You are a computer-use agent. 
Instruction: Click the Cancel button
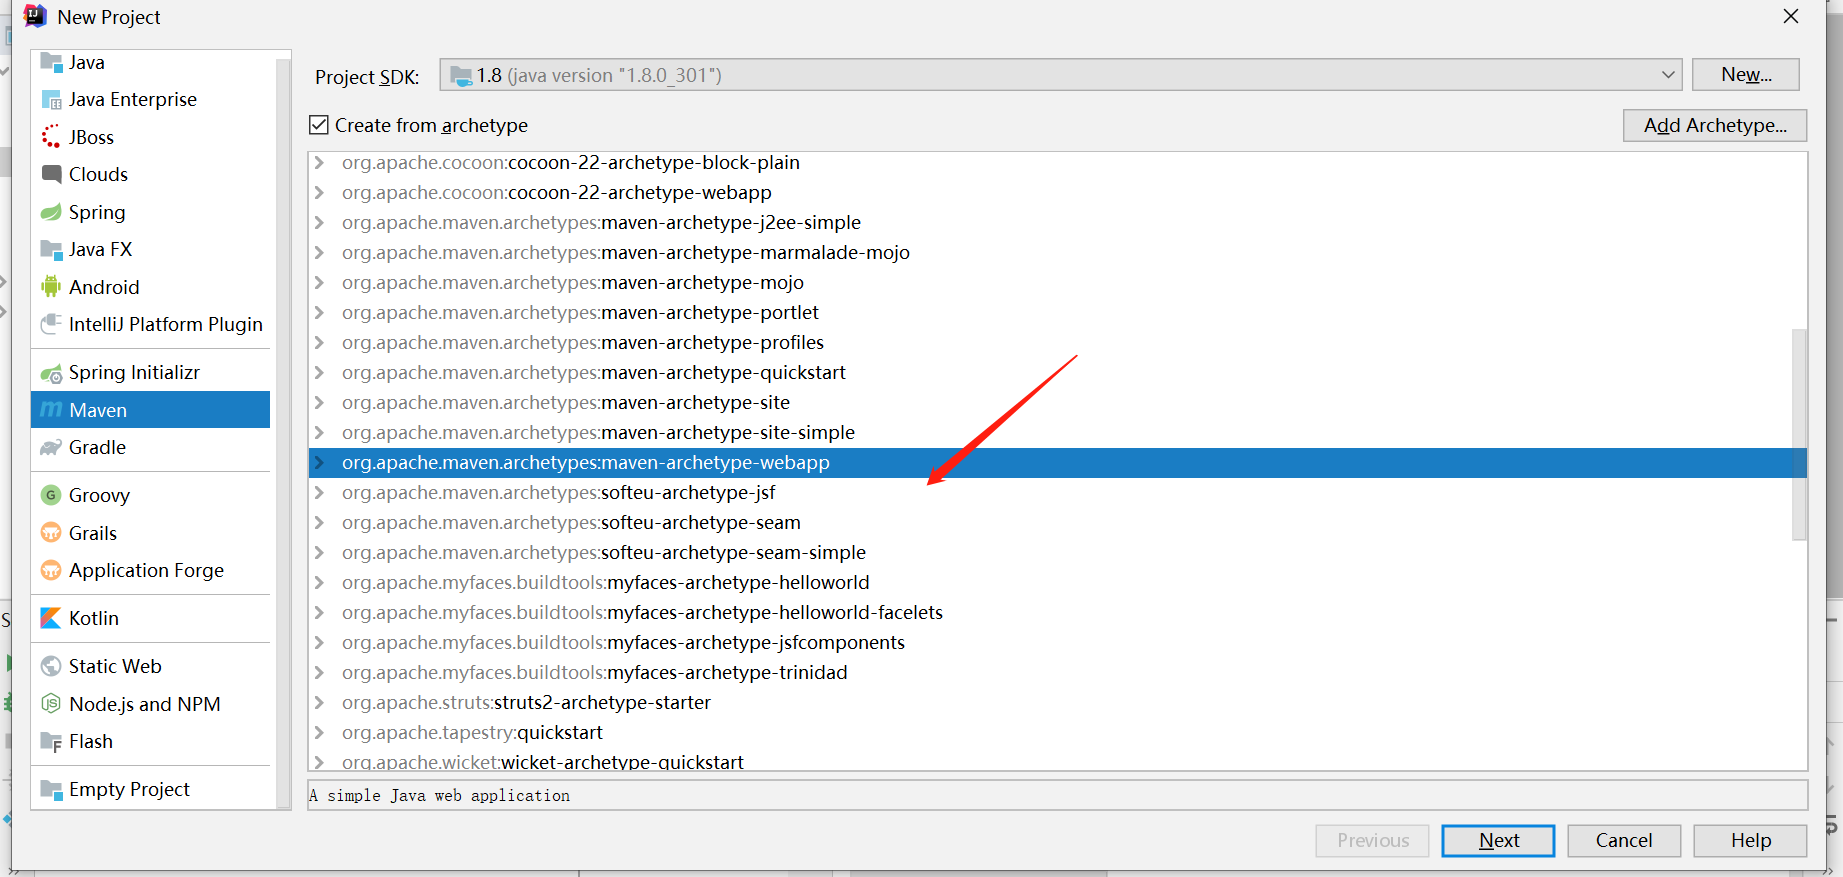tap(1624, 841)
